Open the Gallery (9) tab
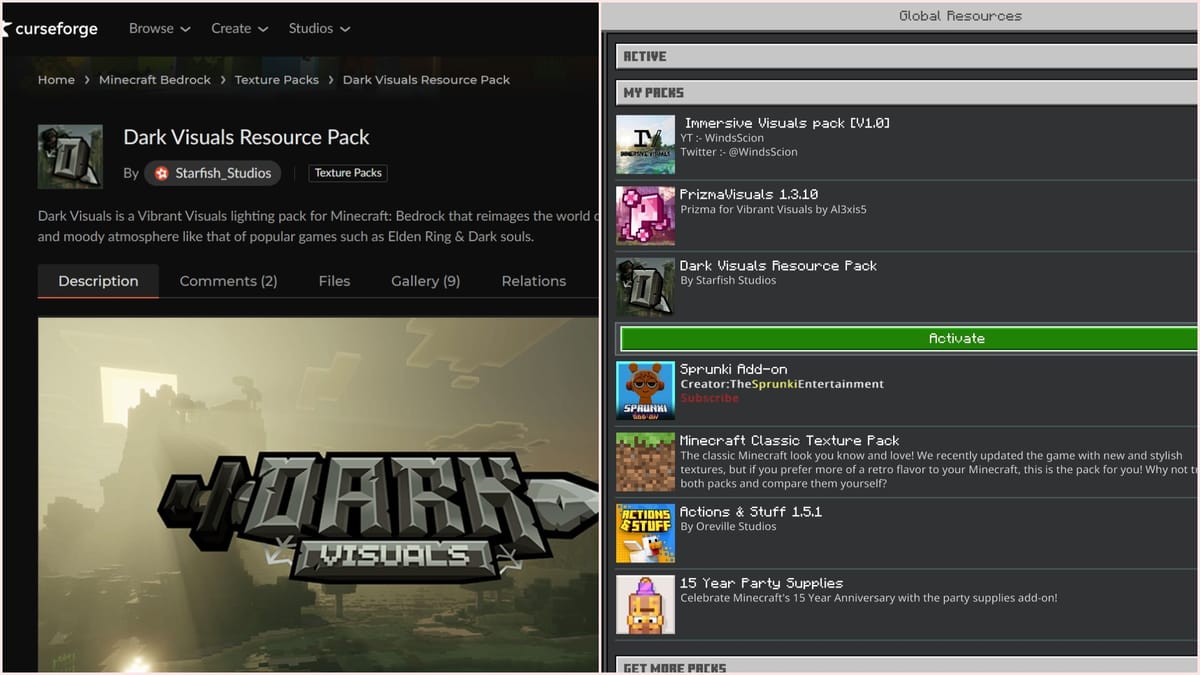The width and height of the screenshot is (1200, 675). click(425, 281)
